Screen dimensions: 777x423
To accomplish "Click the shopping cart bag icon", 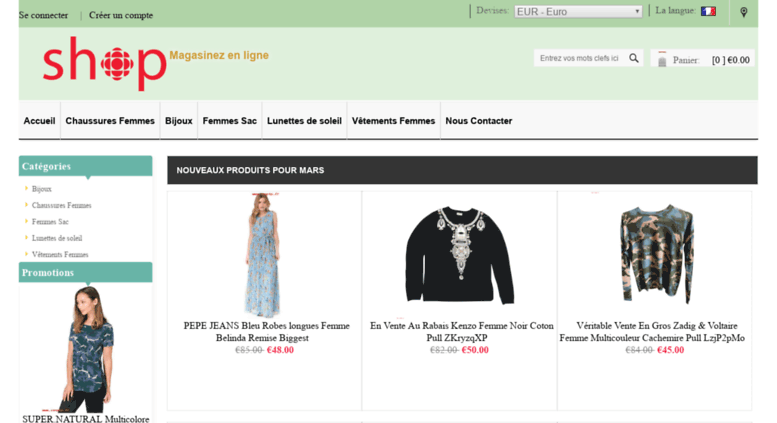I will point(662,59).
